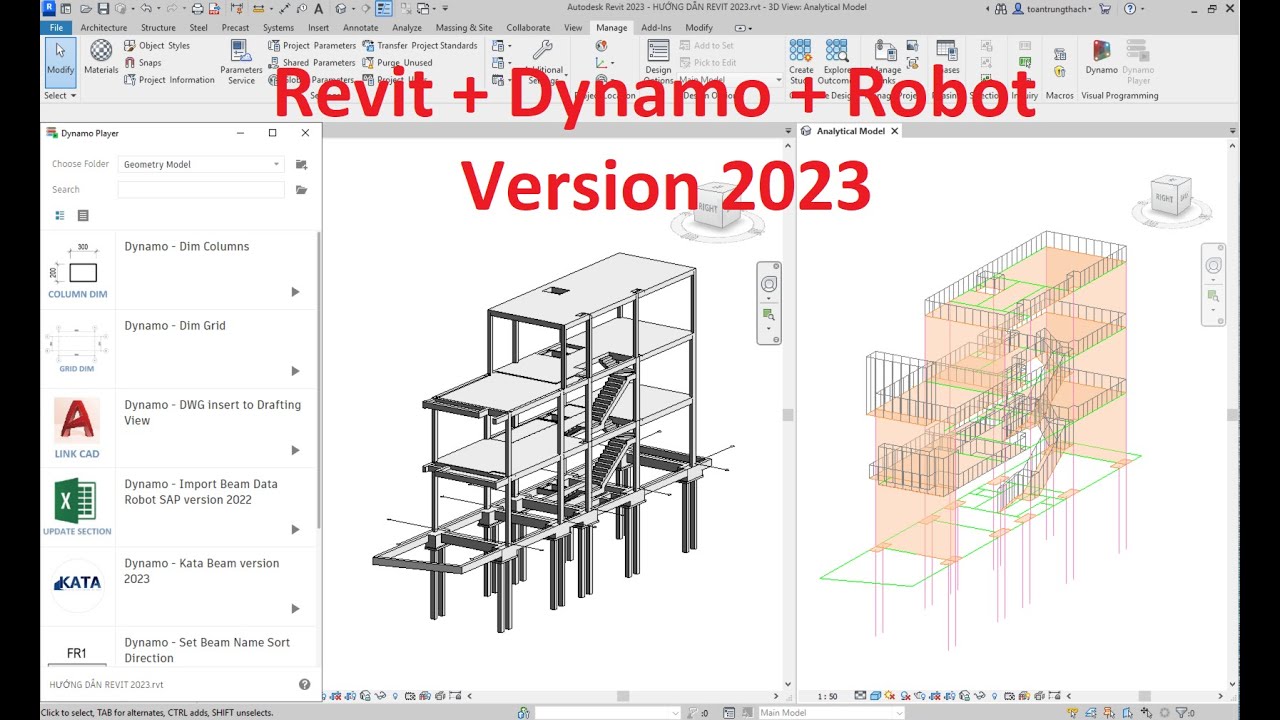Viewport: 1280px width, 720px height.
Task: Expand the Undo history dropdown arrow
Action: point(158,9)
